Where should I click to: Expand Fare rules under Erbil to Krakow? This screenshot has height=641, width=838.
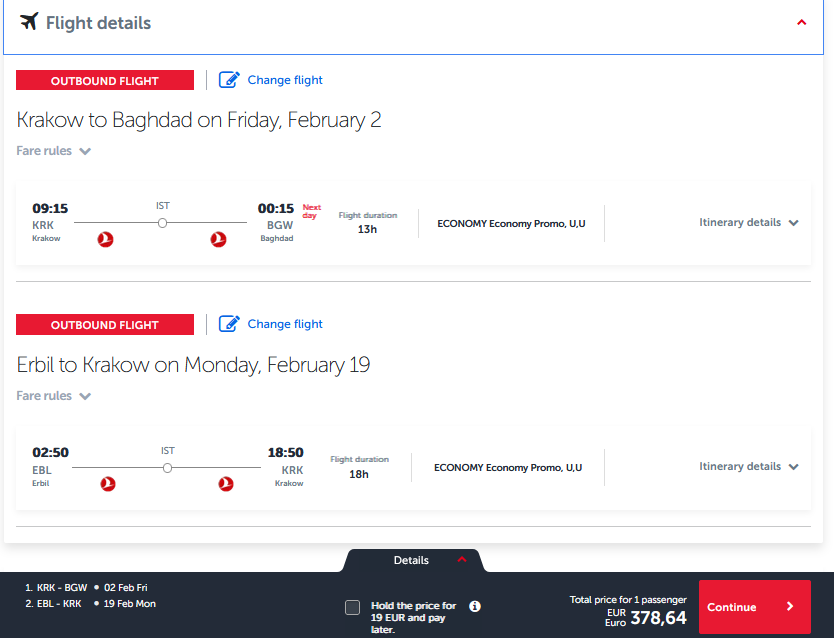pos(53,396)
